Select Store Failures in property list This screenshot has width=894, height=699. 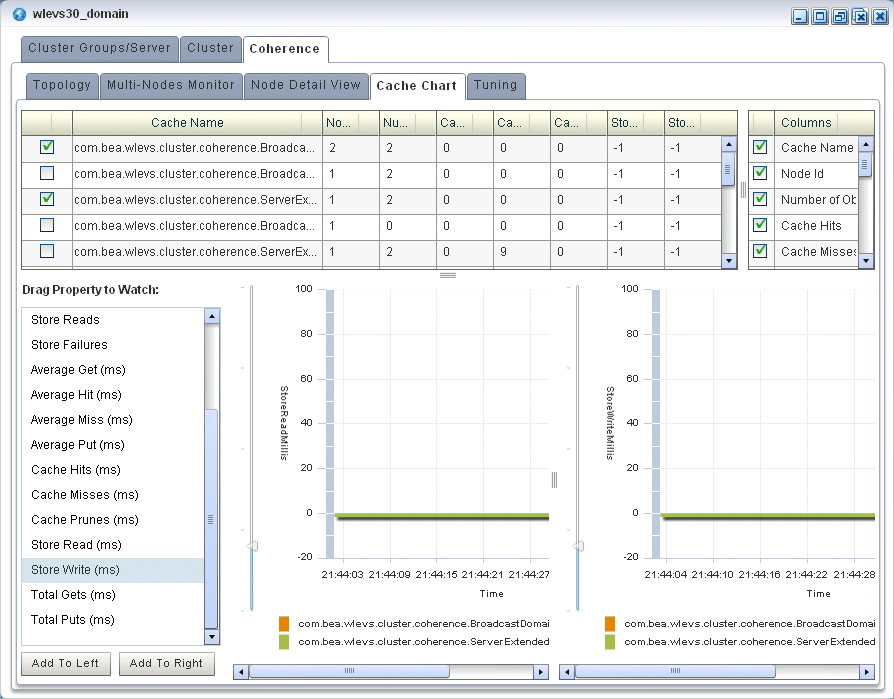(x=113, y=345)
